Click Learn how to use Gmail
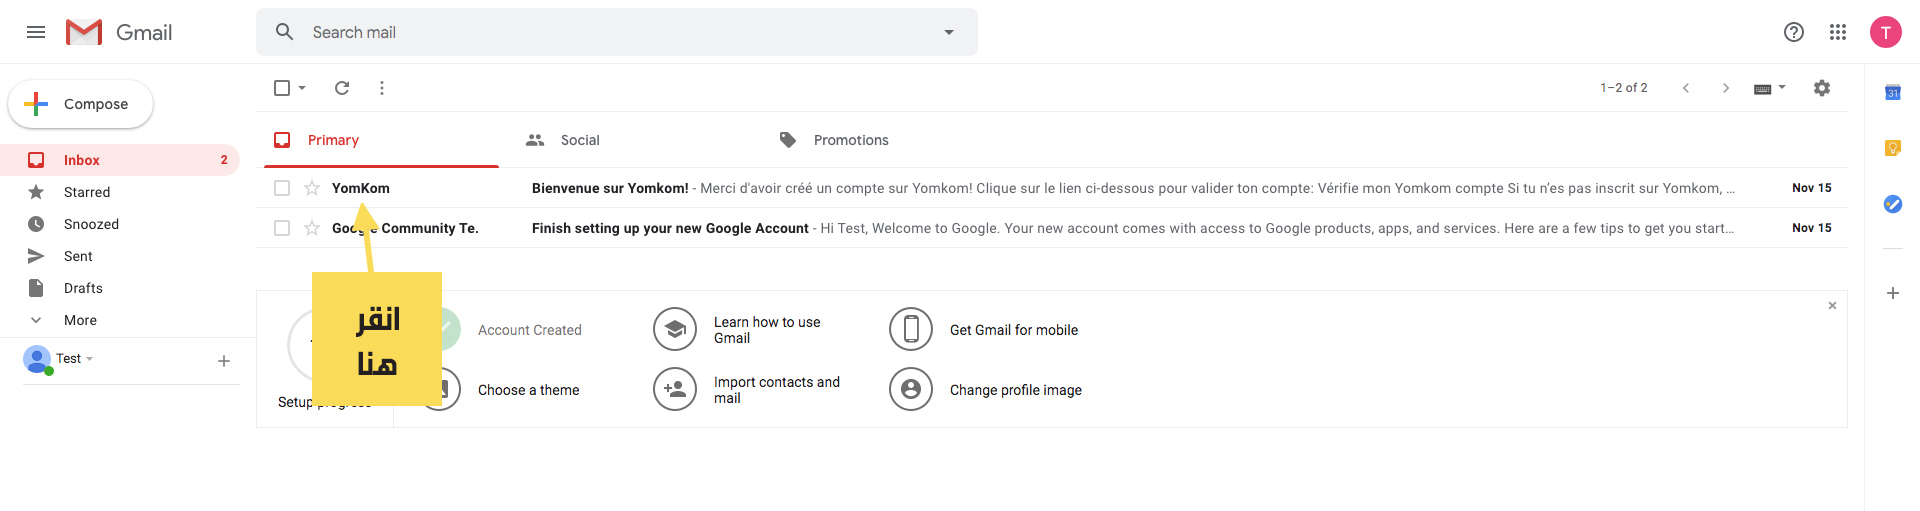Viewport: 1920px width, 511px height. [x=767, y=330]
